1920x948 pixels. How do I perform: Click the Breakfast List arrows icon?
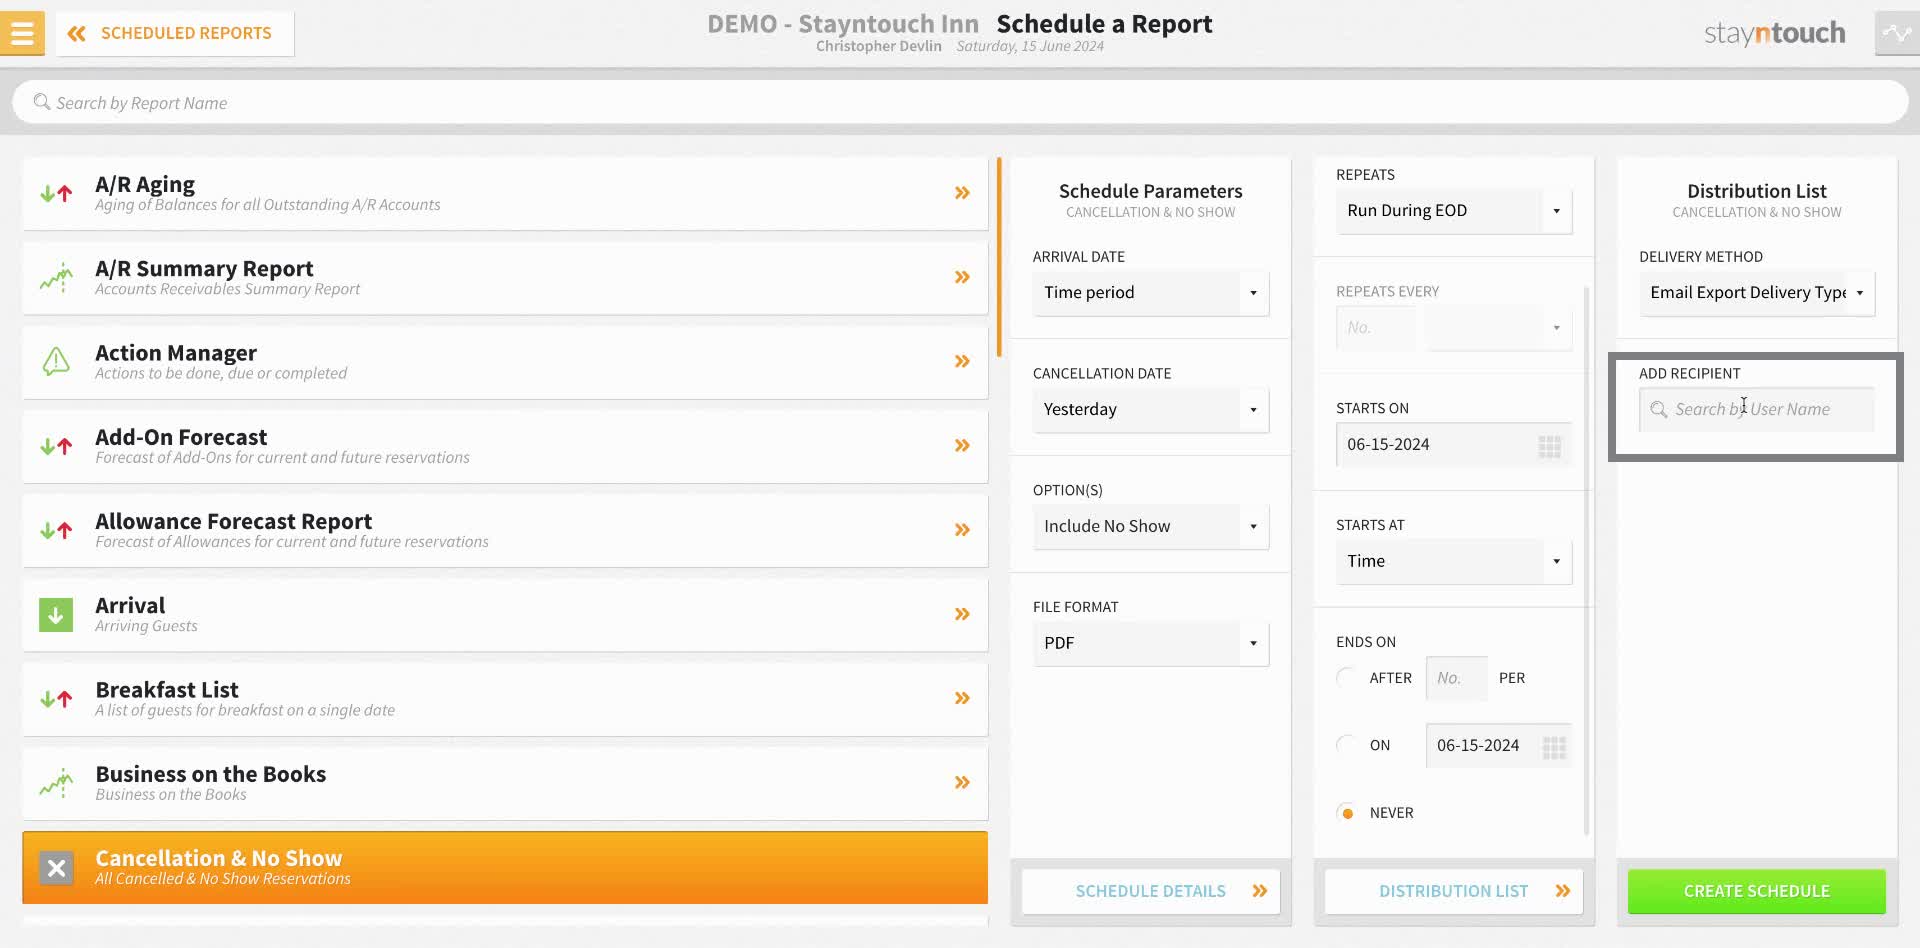pos(56,699)
